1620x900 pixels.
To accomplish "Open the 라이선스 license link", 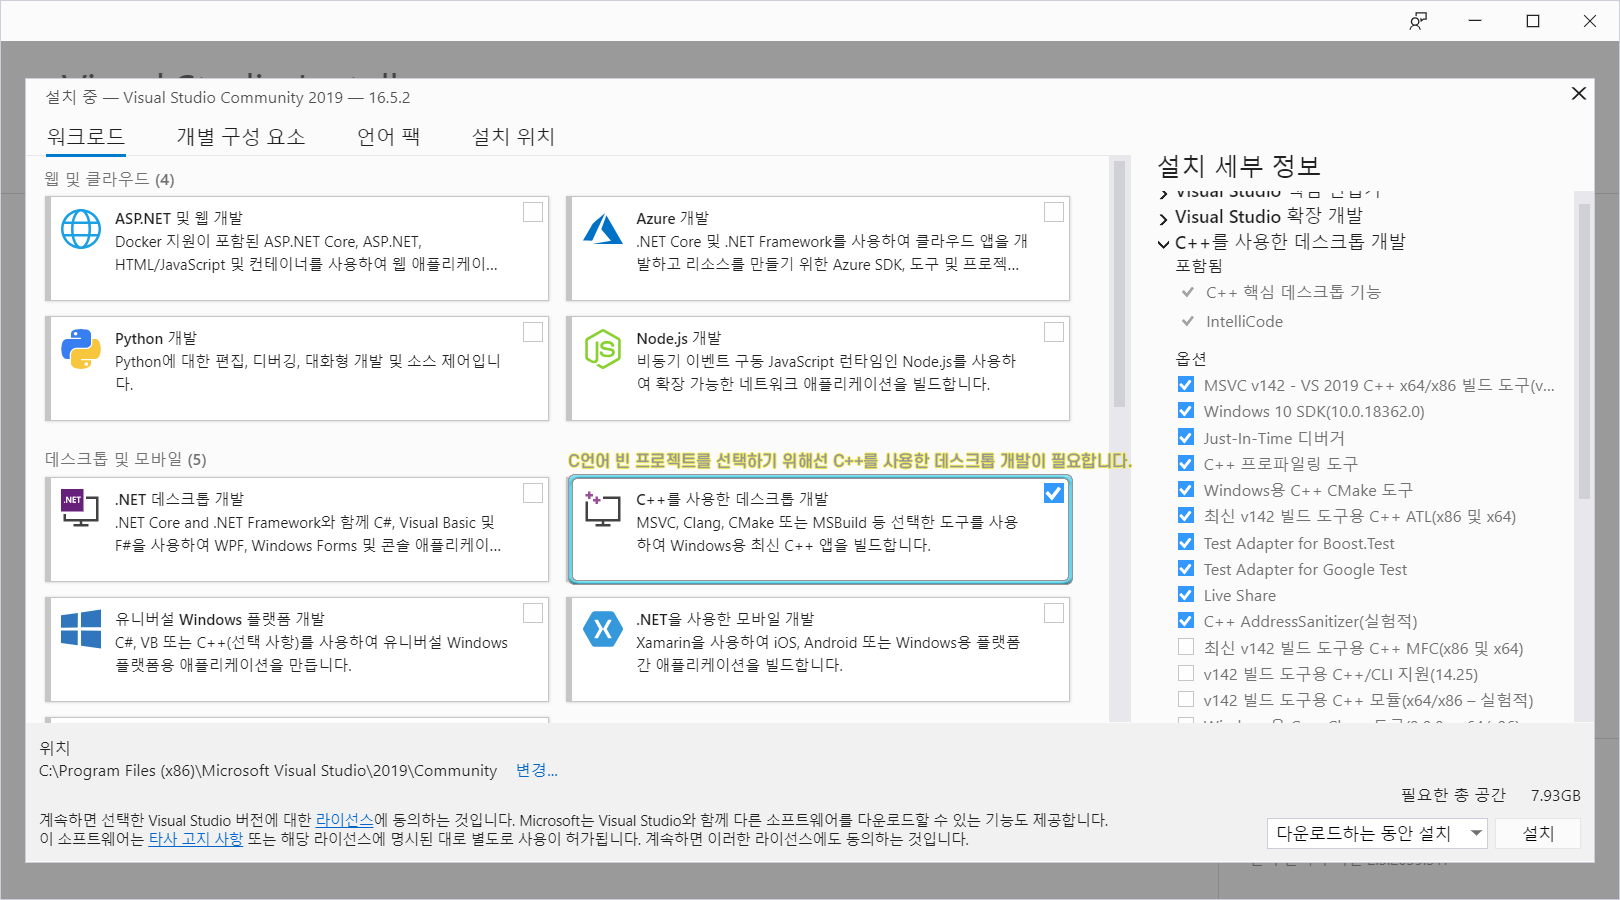I will [344, 820].
